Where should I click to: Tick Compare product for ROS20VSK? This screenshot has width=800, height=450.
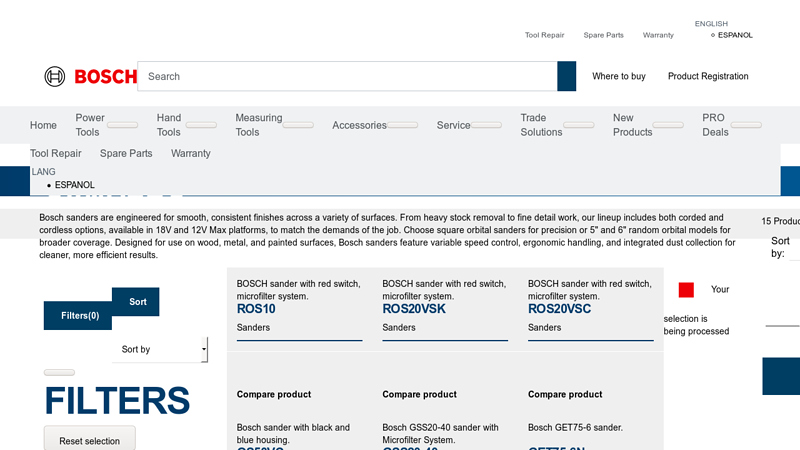click(419, 394)
